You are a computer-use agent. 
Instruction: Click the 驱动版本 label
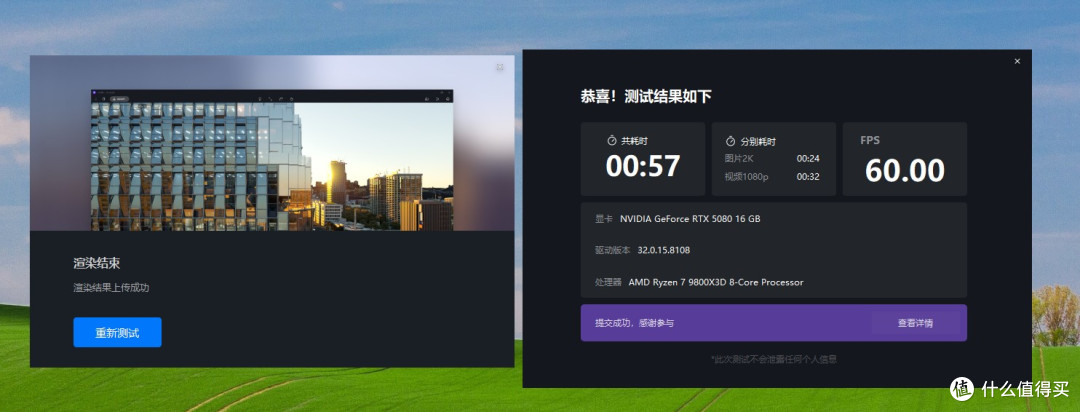(x=612, y=250)
